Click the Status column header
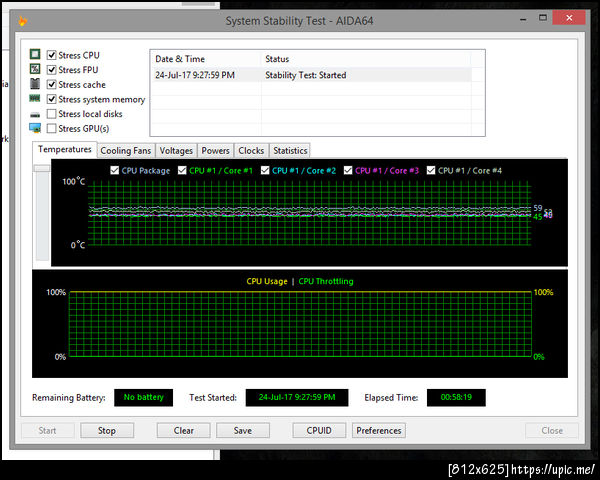The image size is (600, 480). click(x=367, y=59)
